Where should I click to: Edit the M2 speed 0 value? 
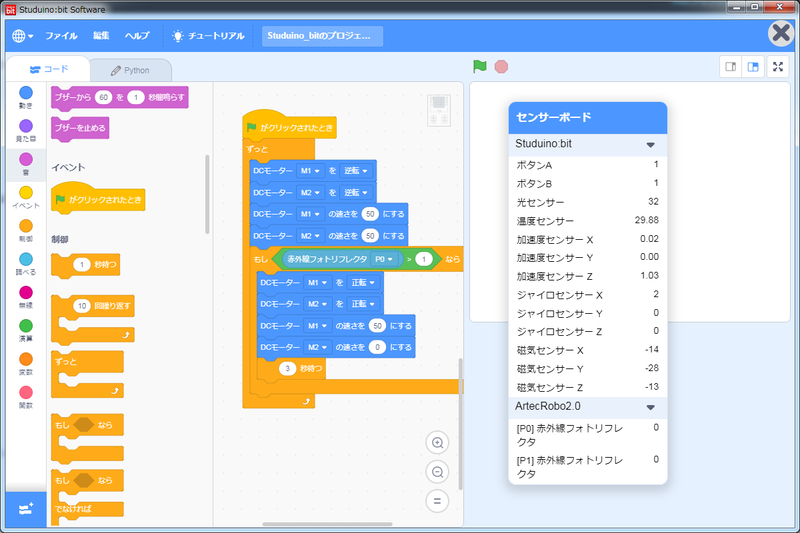378,347
